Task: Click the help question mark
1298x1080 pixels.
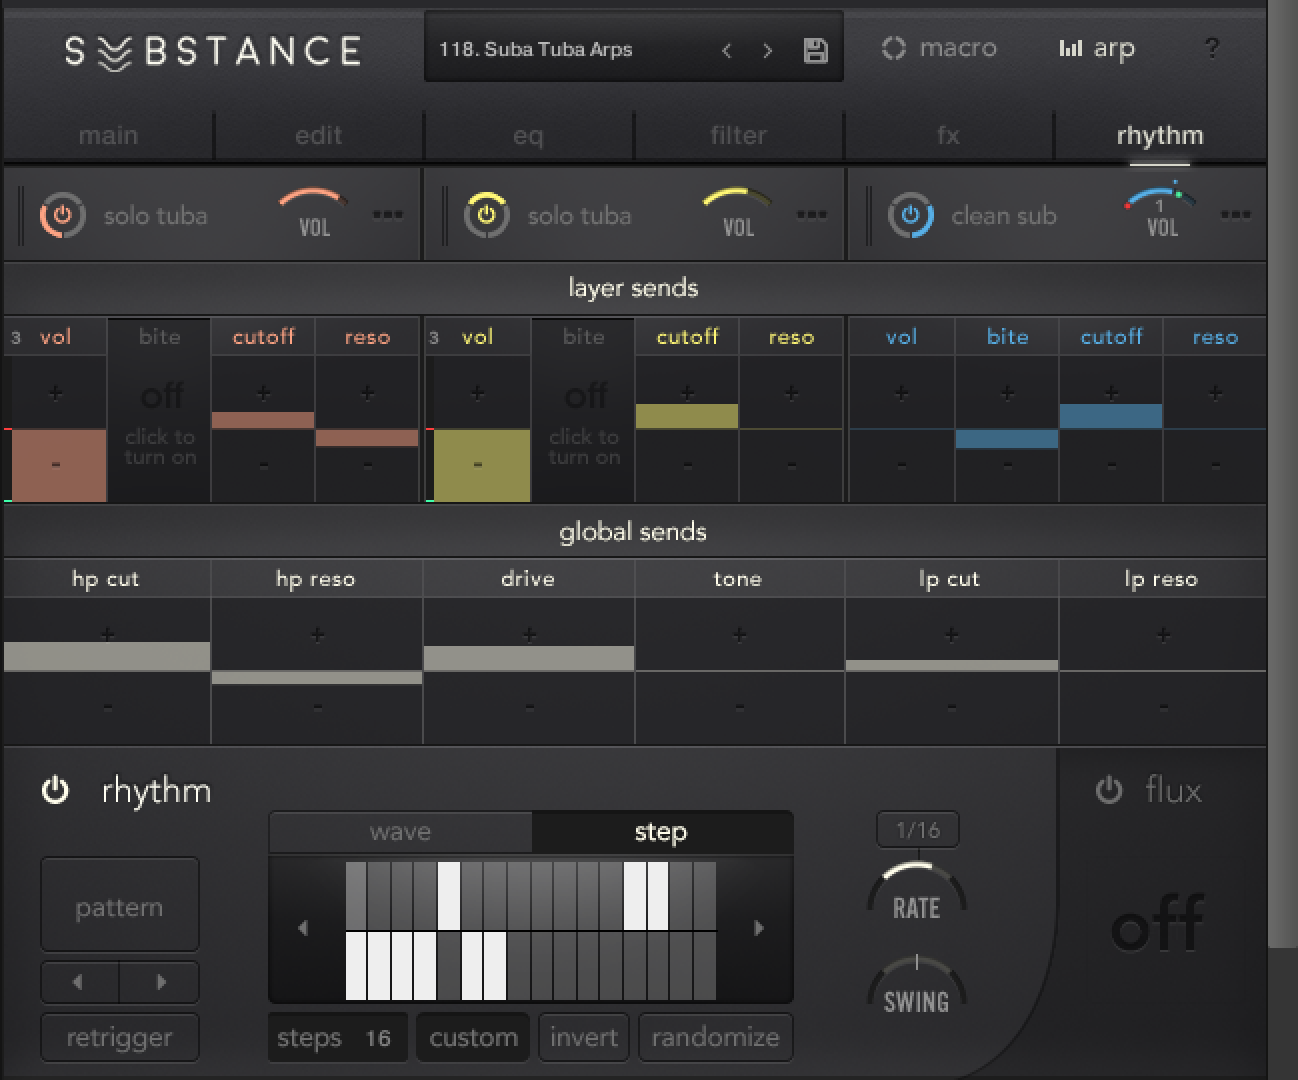Action: coord(1212,47)
